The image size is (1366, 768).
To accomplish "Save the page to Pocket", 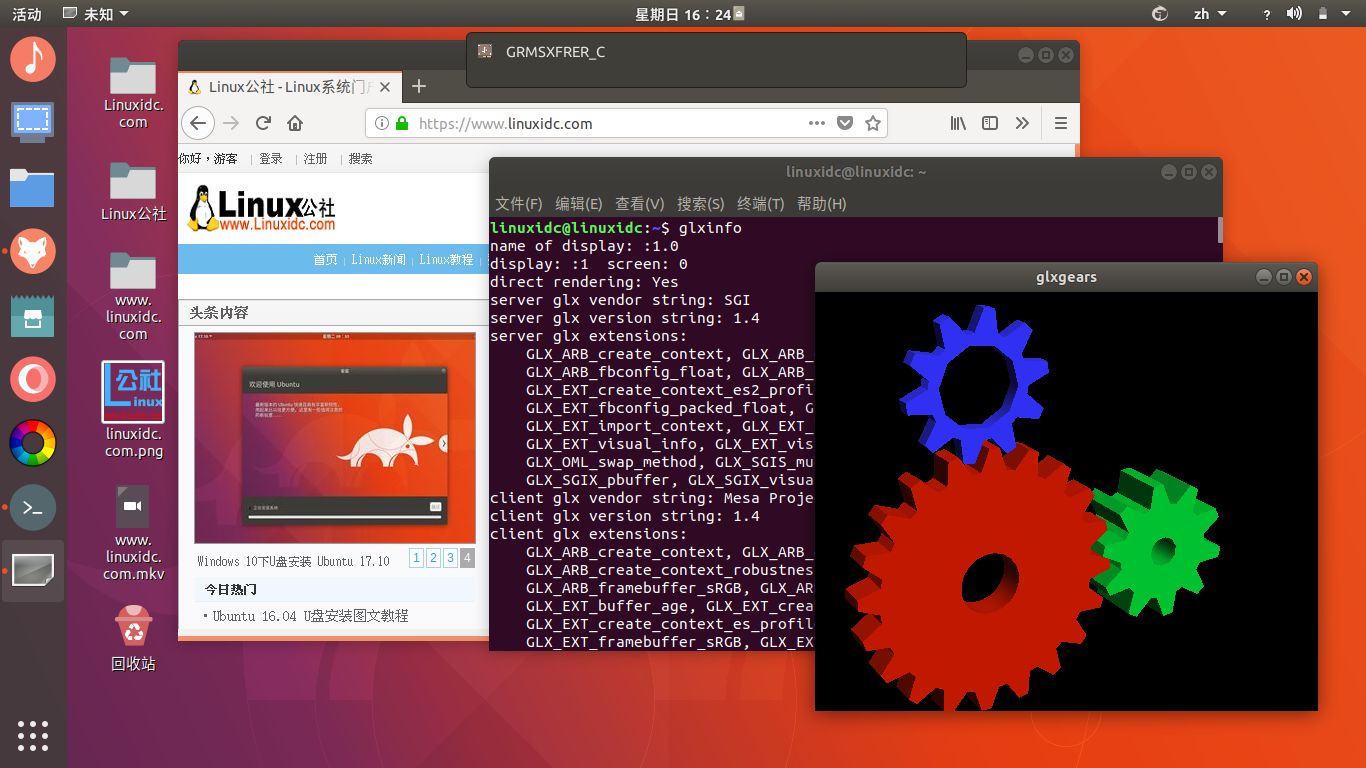I will click(845, 123).
